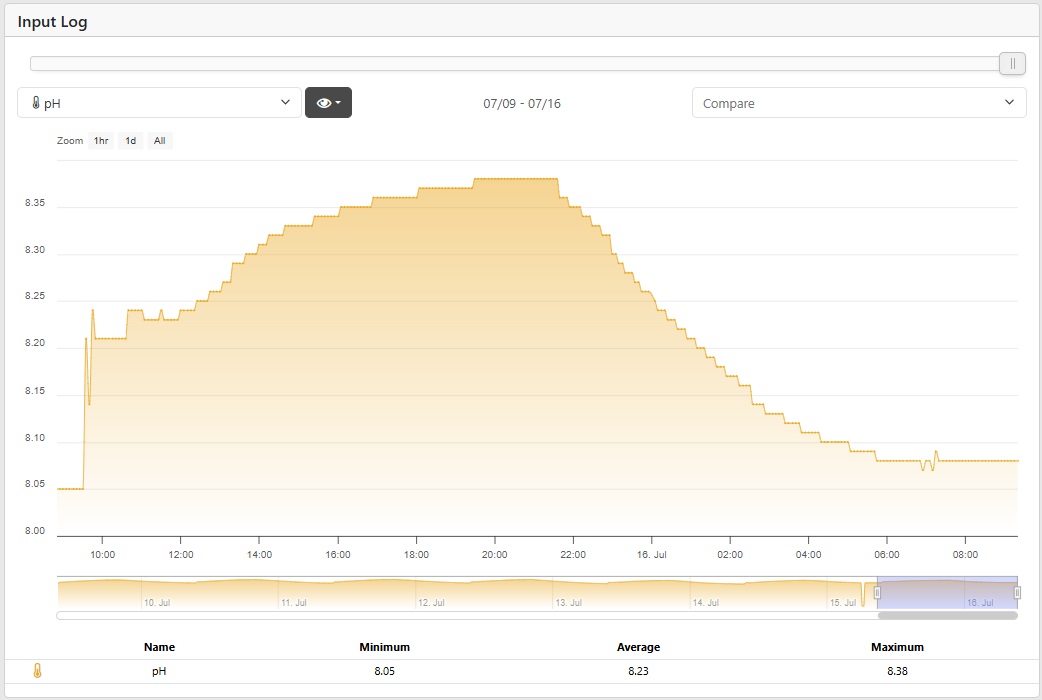The image size is (1042, 700).
Task: Click the navigator's left range handle
Action: [877, 592]
